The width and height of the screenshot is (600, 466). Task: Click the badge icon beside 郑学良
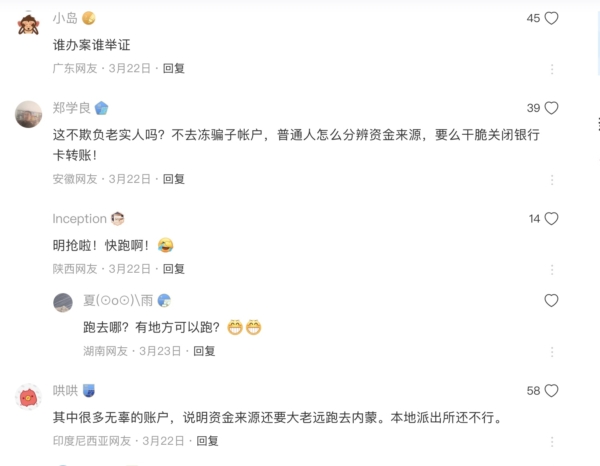[x=101, y=108]
